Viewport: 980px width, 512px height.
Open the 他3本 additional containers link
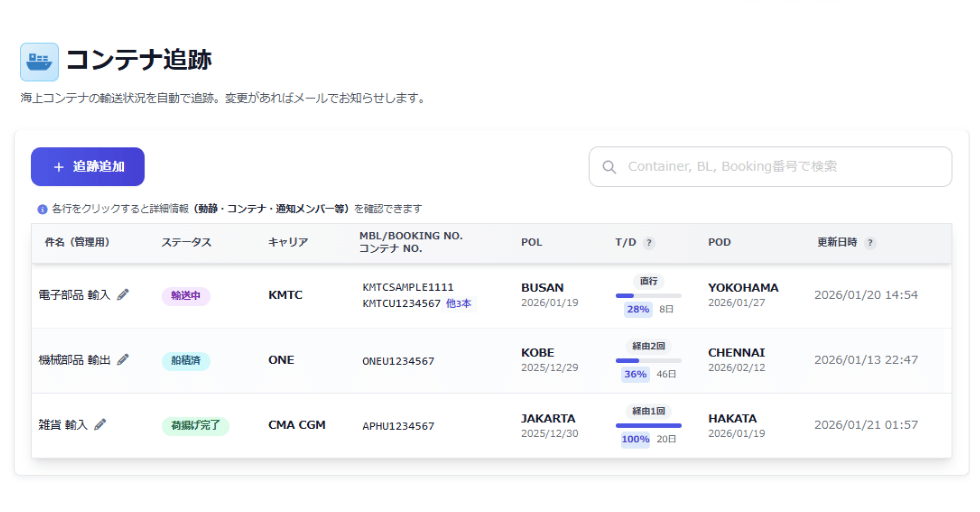click(x=459, y=304)
